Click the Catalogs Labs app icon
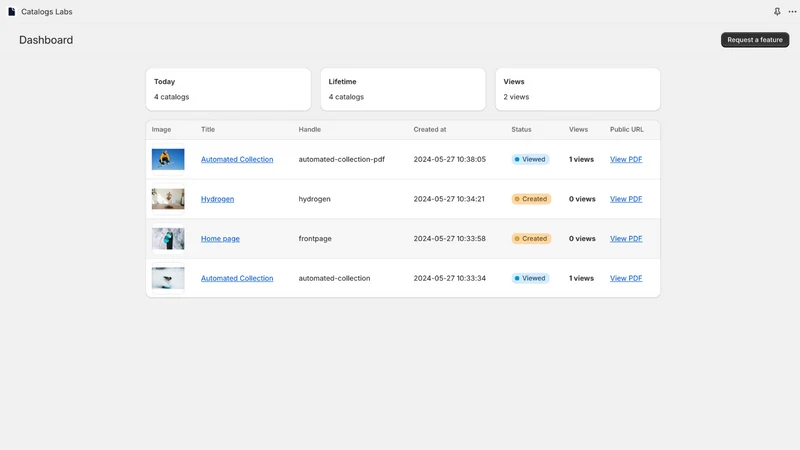800x450 pixels. tap(11, 11)
